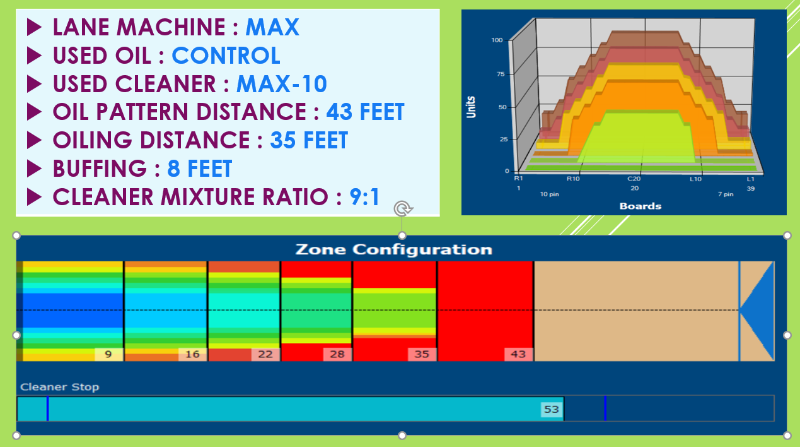Click the left blue marker on Cleaner Stop bar

click(47, 408)
